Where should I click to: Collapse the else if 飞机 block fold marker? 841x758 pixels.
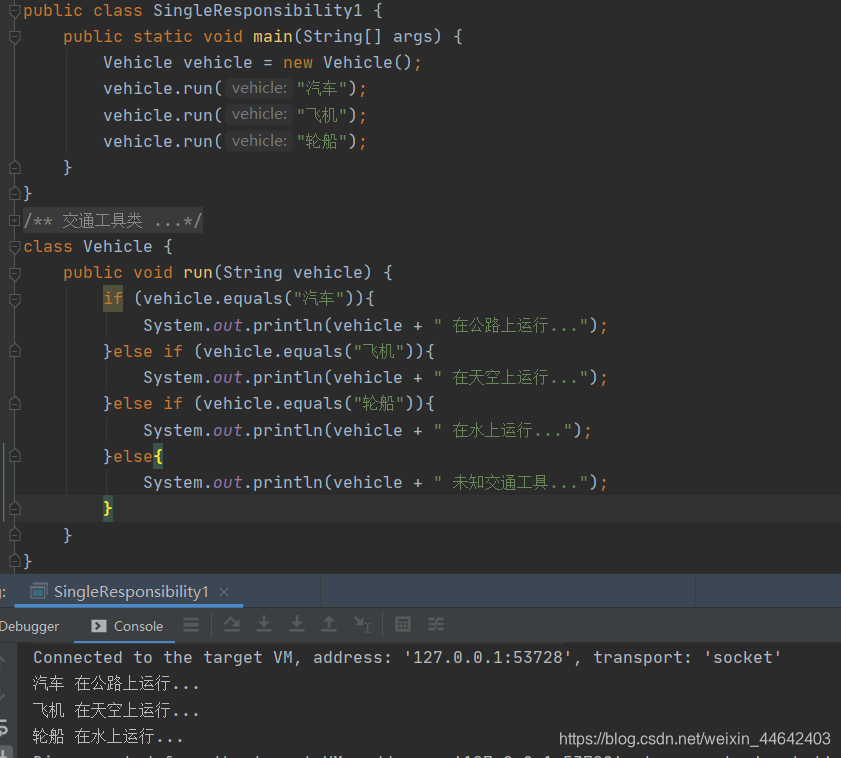pos(15,351)
